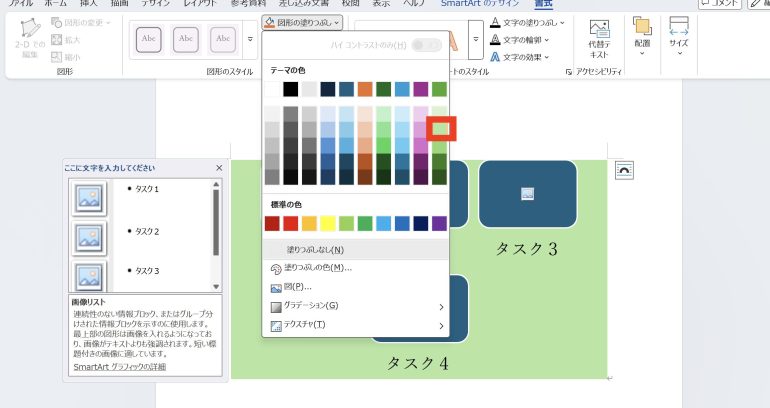Click the Text Fill 'A' icon
Screen dimensions: 770x408
[x=495, y=23]
